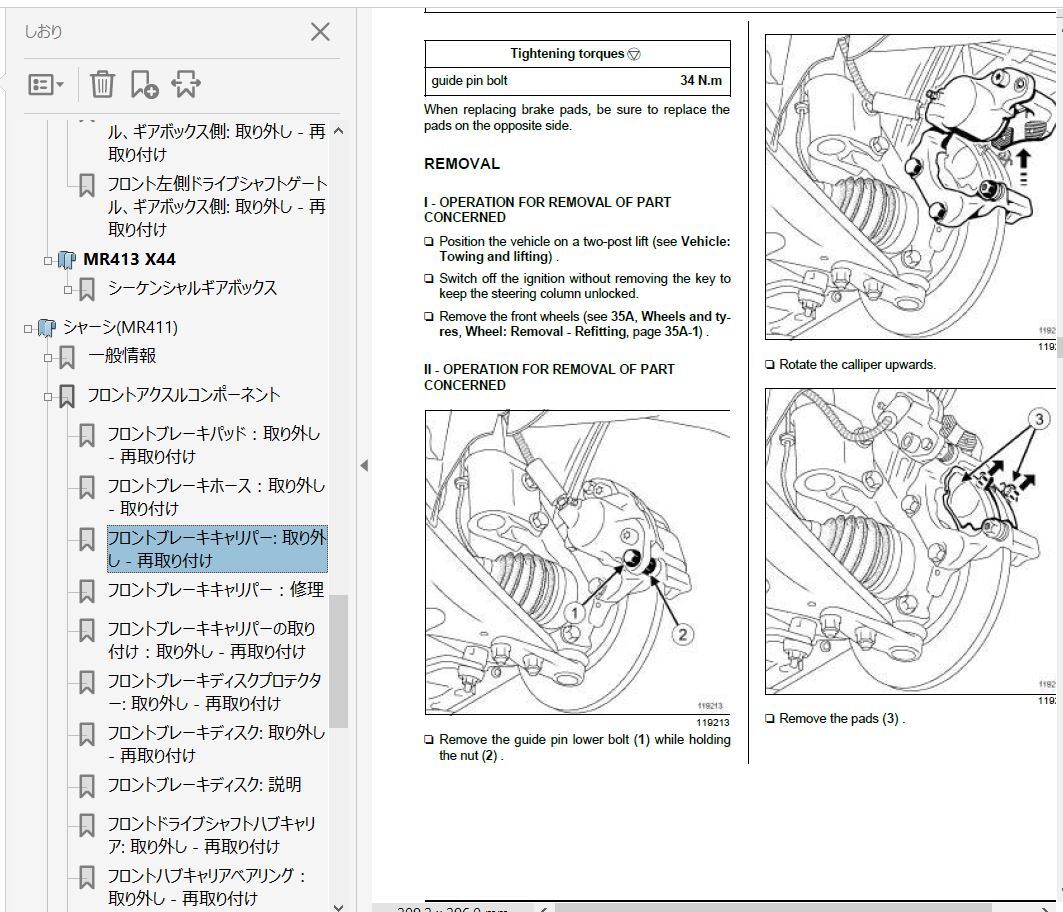Viewport: 1063px width, 912px height.
Task: Click the シーケンシャルギアボックス bookmark icon
Action: (87, 289)
